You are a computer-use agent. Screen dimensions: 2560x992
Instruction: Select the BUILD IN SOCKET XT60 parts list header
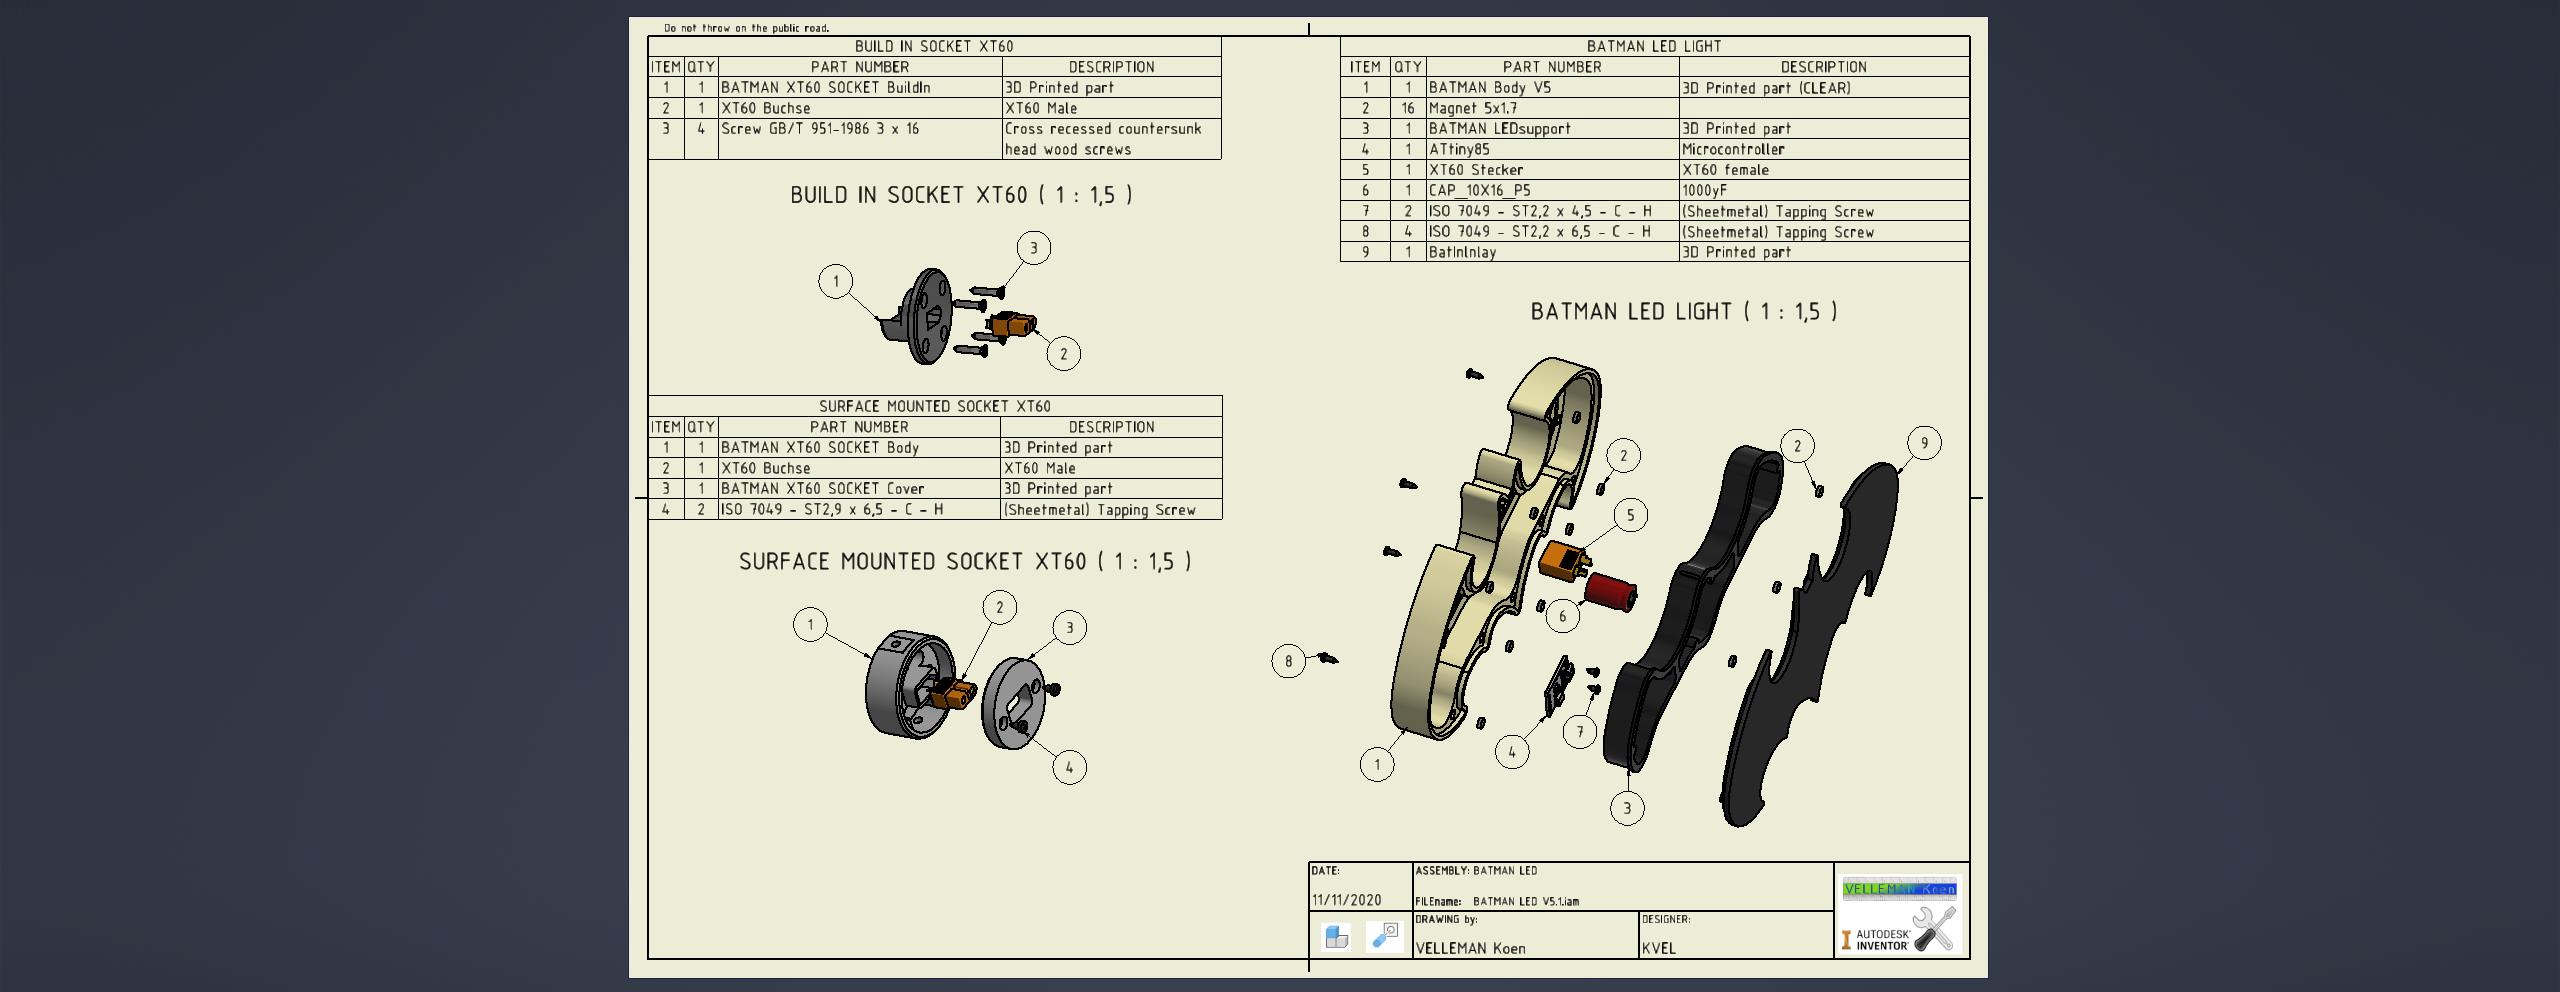tap(934, 46)
